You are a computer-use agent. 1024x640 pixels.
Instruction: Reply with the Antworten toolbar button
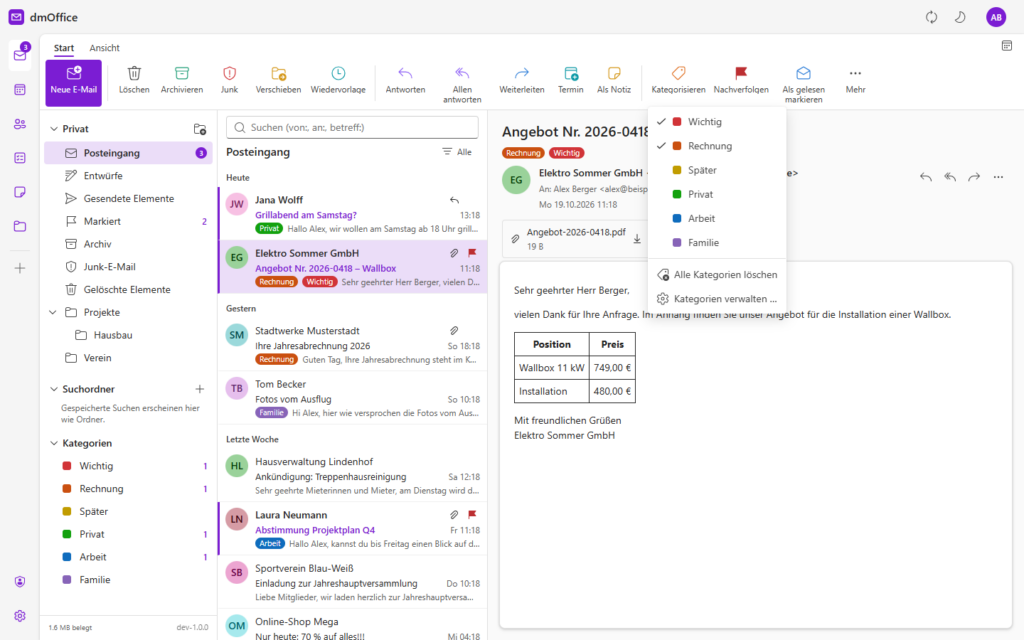tap(405, 80)
